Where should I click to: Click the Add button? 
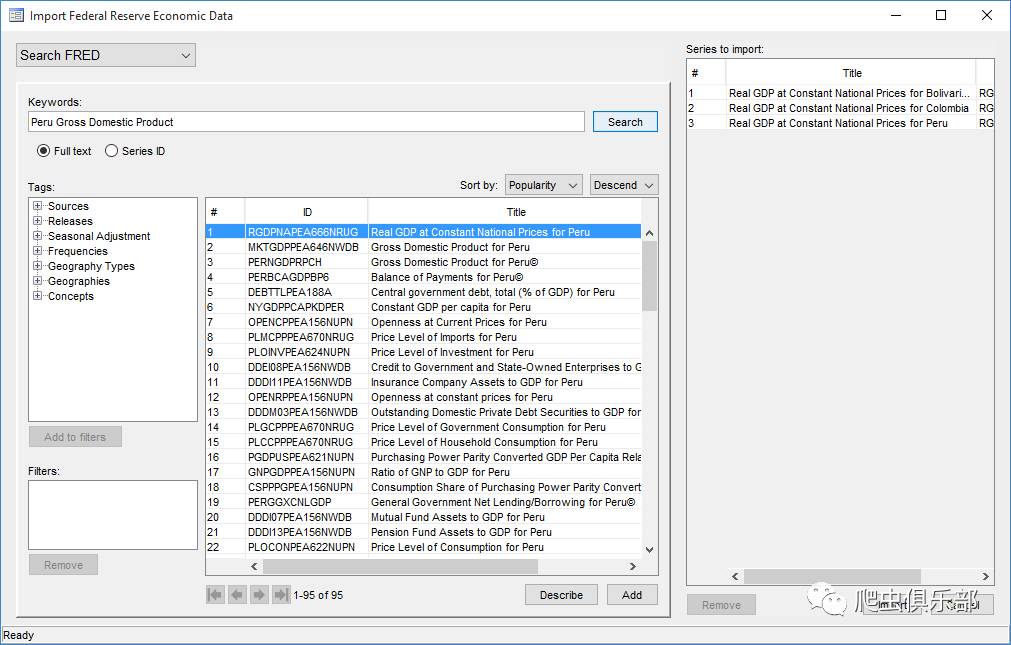click(632, 595)
